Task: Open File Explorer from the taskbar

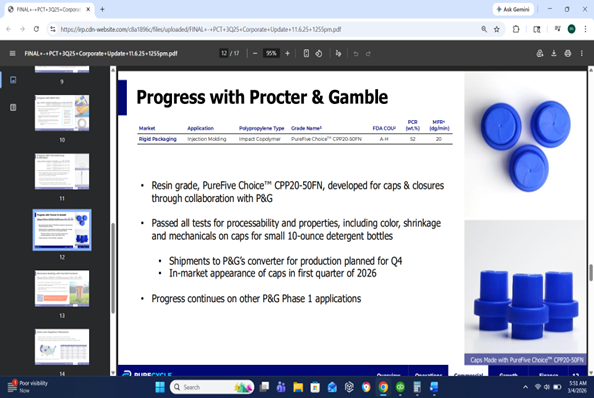Action: (298, 387)
